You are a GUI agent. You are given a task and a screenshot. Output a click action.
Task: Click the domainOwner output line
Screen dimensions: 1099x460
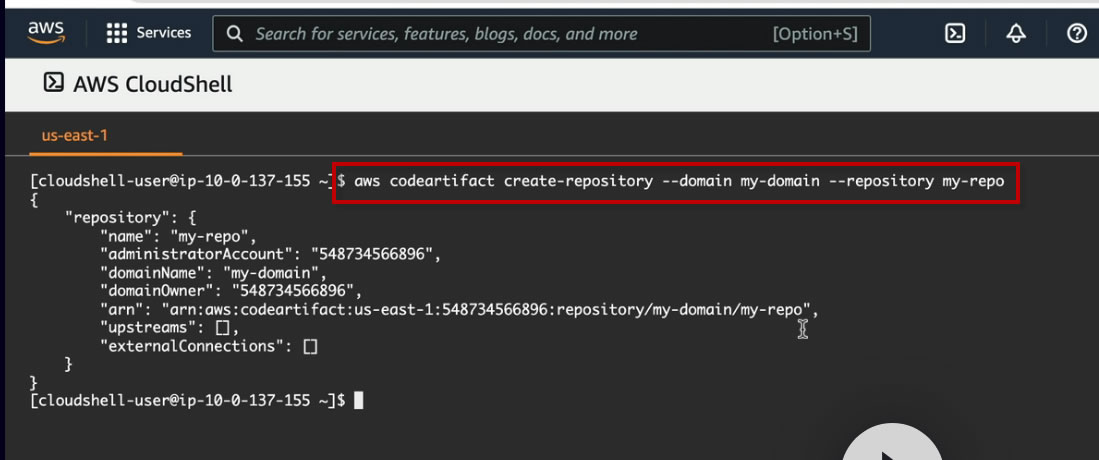[230, 292]
